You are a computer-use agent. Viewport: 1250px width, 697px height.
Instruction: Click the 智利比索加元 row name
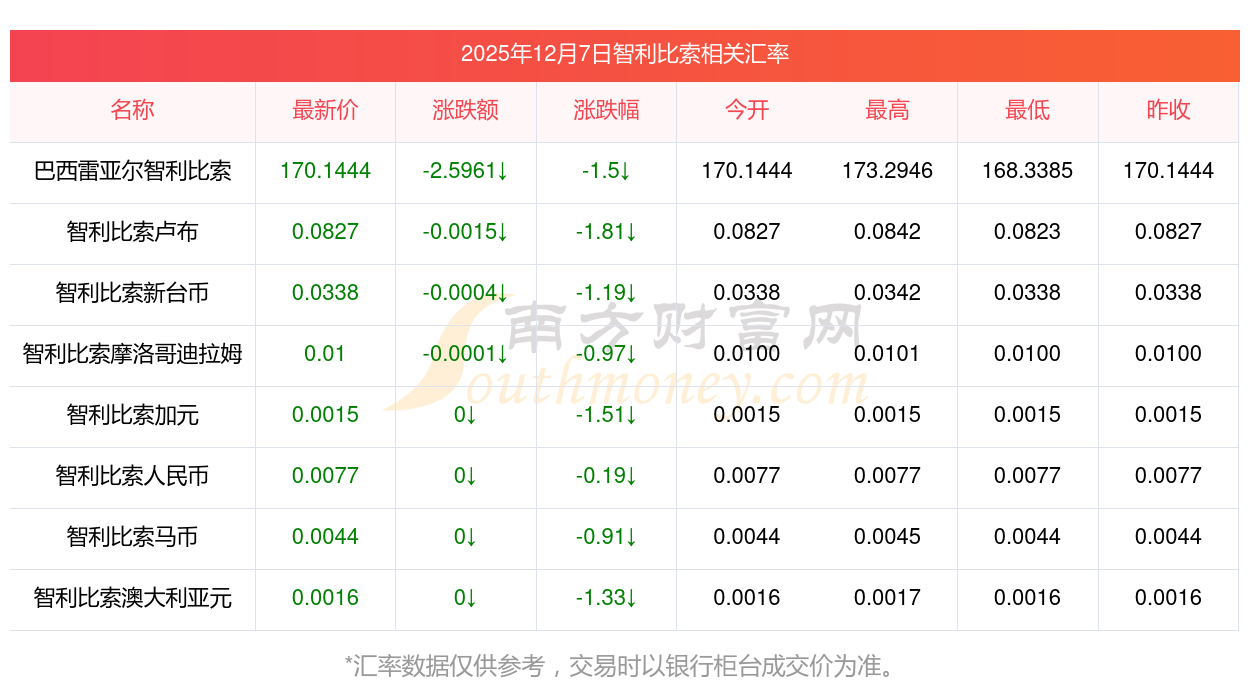(x=132, y=415)
